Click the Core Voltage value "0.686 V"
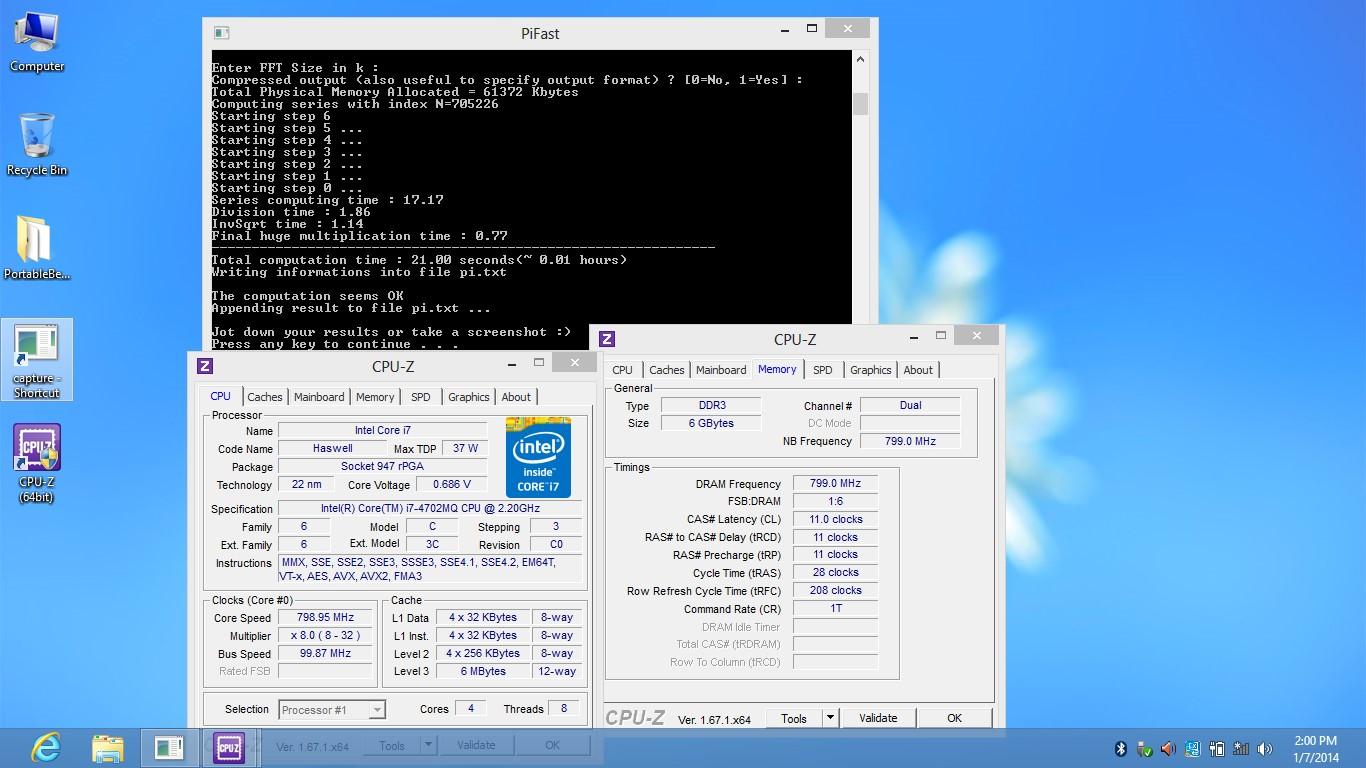The height and width of the screenshot is (768, 1366). tap(452, 485)
